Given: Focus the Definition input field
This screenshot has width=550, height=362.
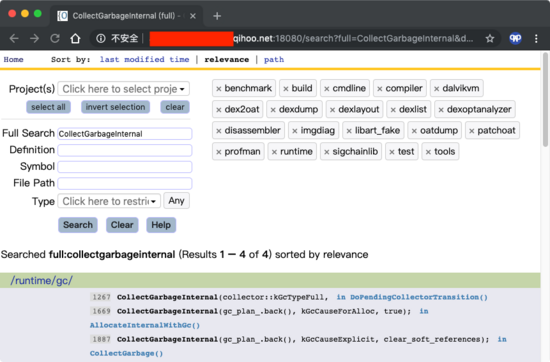Looking at the screenshot, I should click(x=125, y=150).
